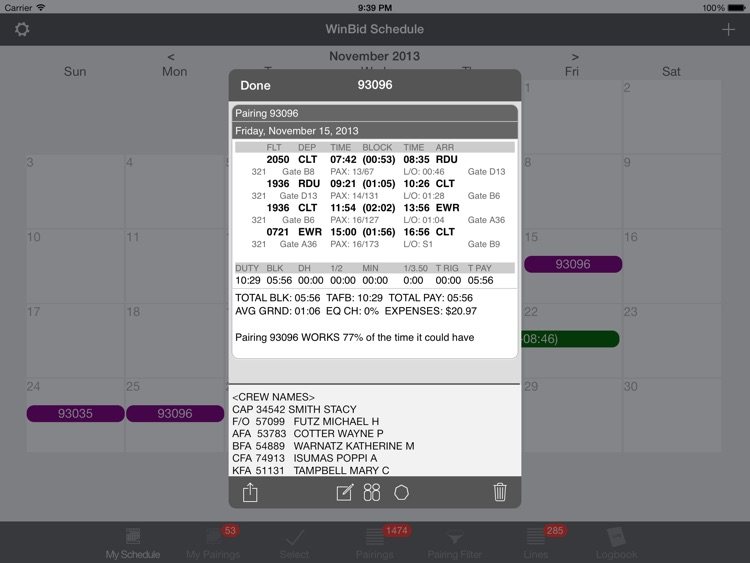Screen dimensions: 750x563
Task: Select pairing 93096 on Friday the 15th
Action: coord(573,264)
